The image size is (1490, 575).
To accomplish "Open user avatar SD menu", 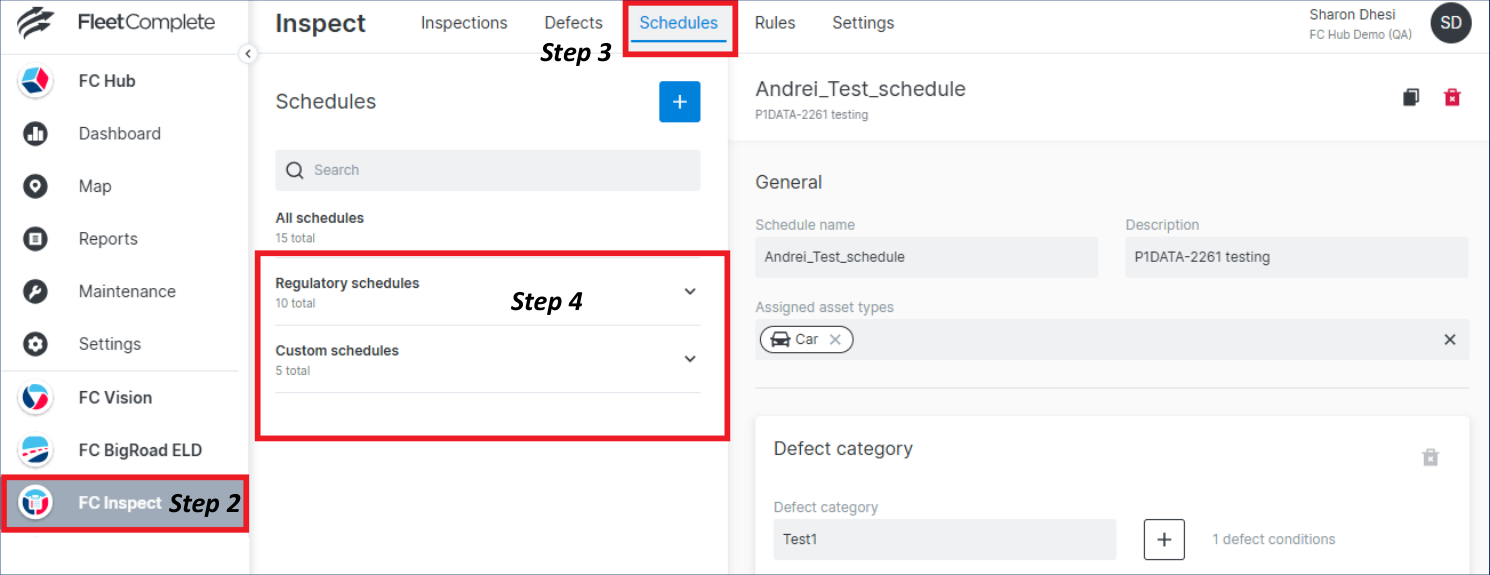I will pyautogui.click(x=1451, y=23).
